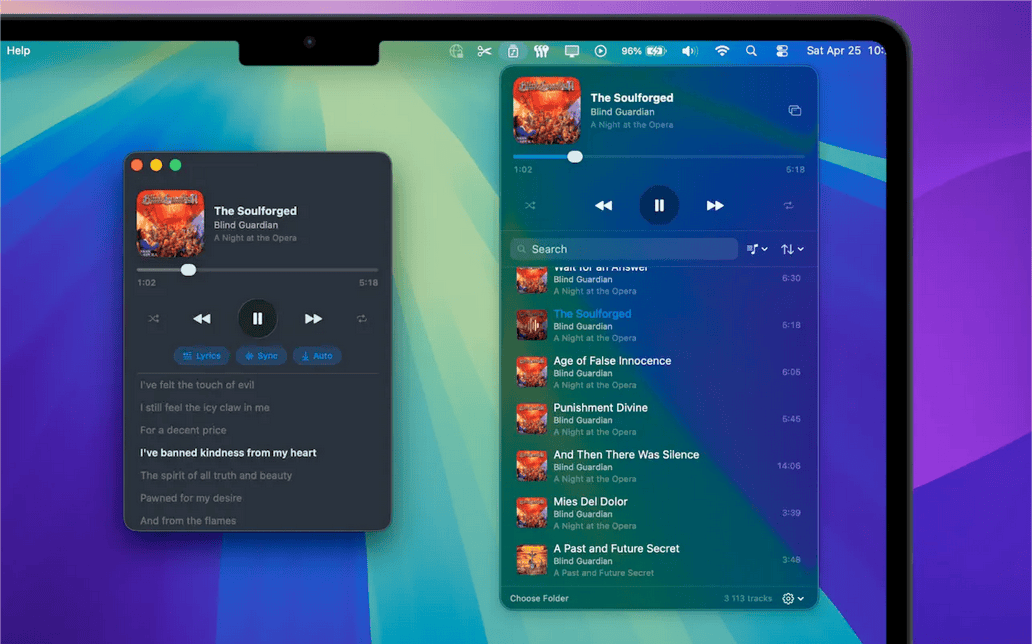Click the 1:02 elapsed time in mini player

[146, 282]
